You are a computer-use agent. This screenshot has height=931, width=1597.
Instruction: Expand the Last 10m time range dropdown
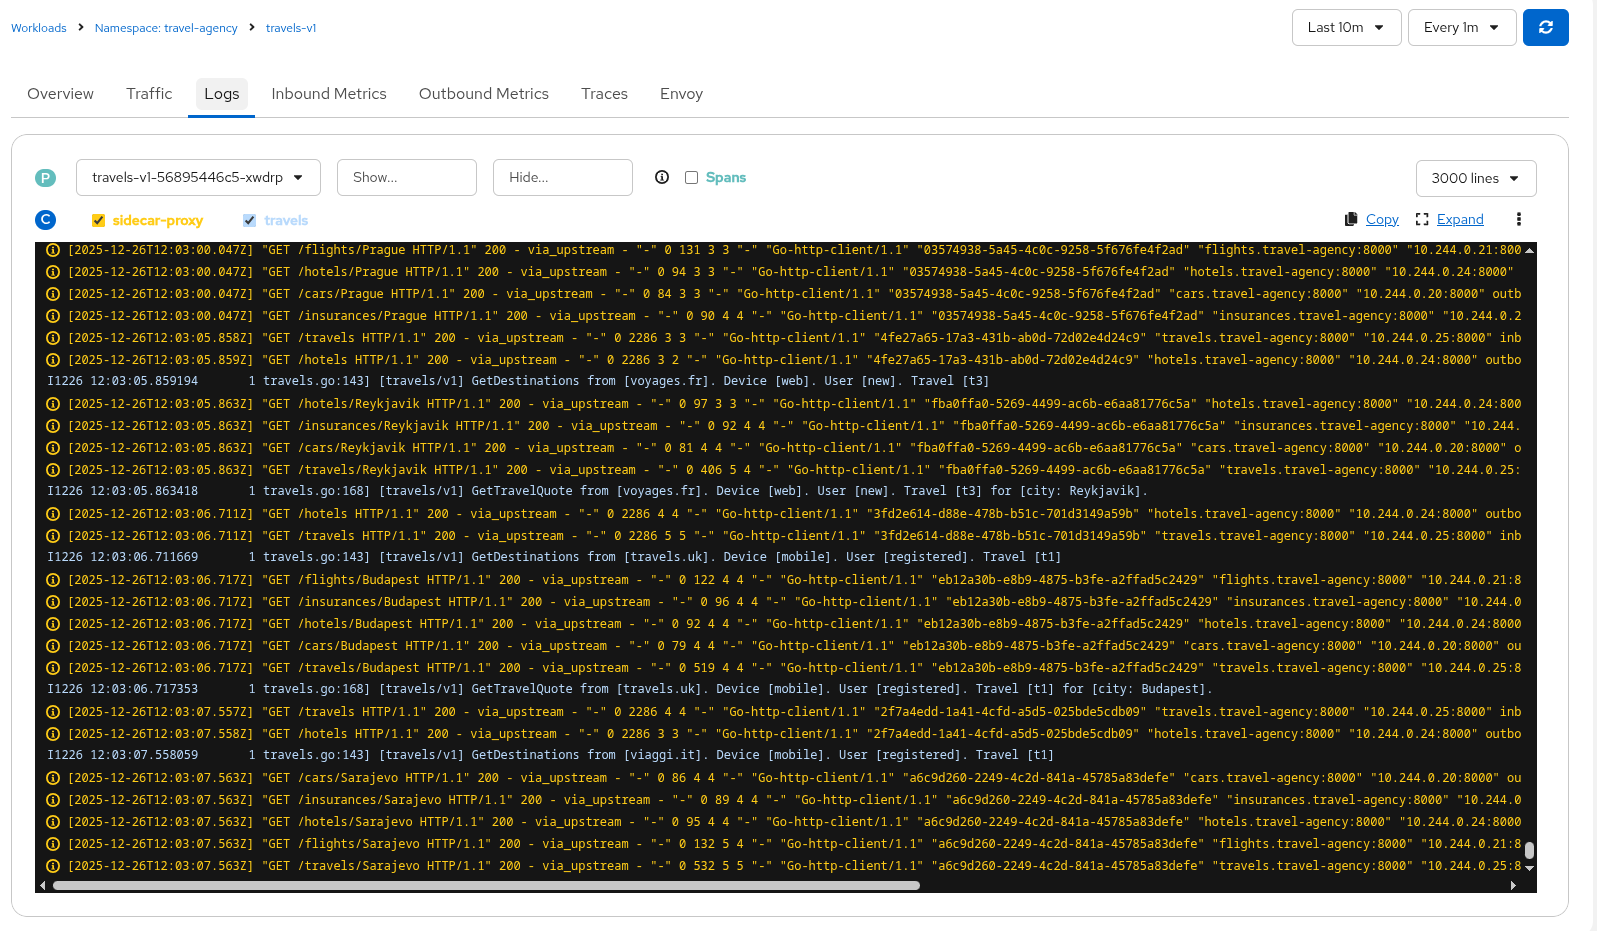pos(1345,28)
